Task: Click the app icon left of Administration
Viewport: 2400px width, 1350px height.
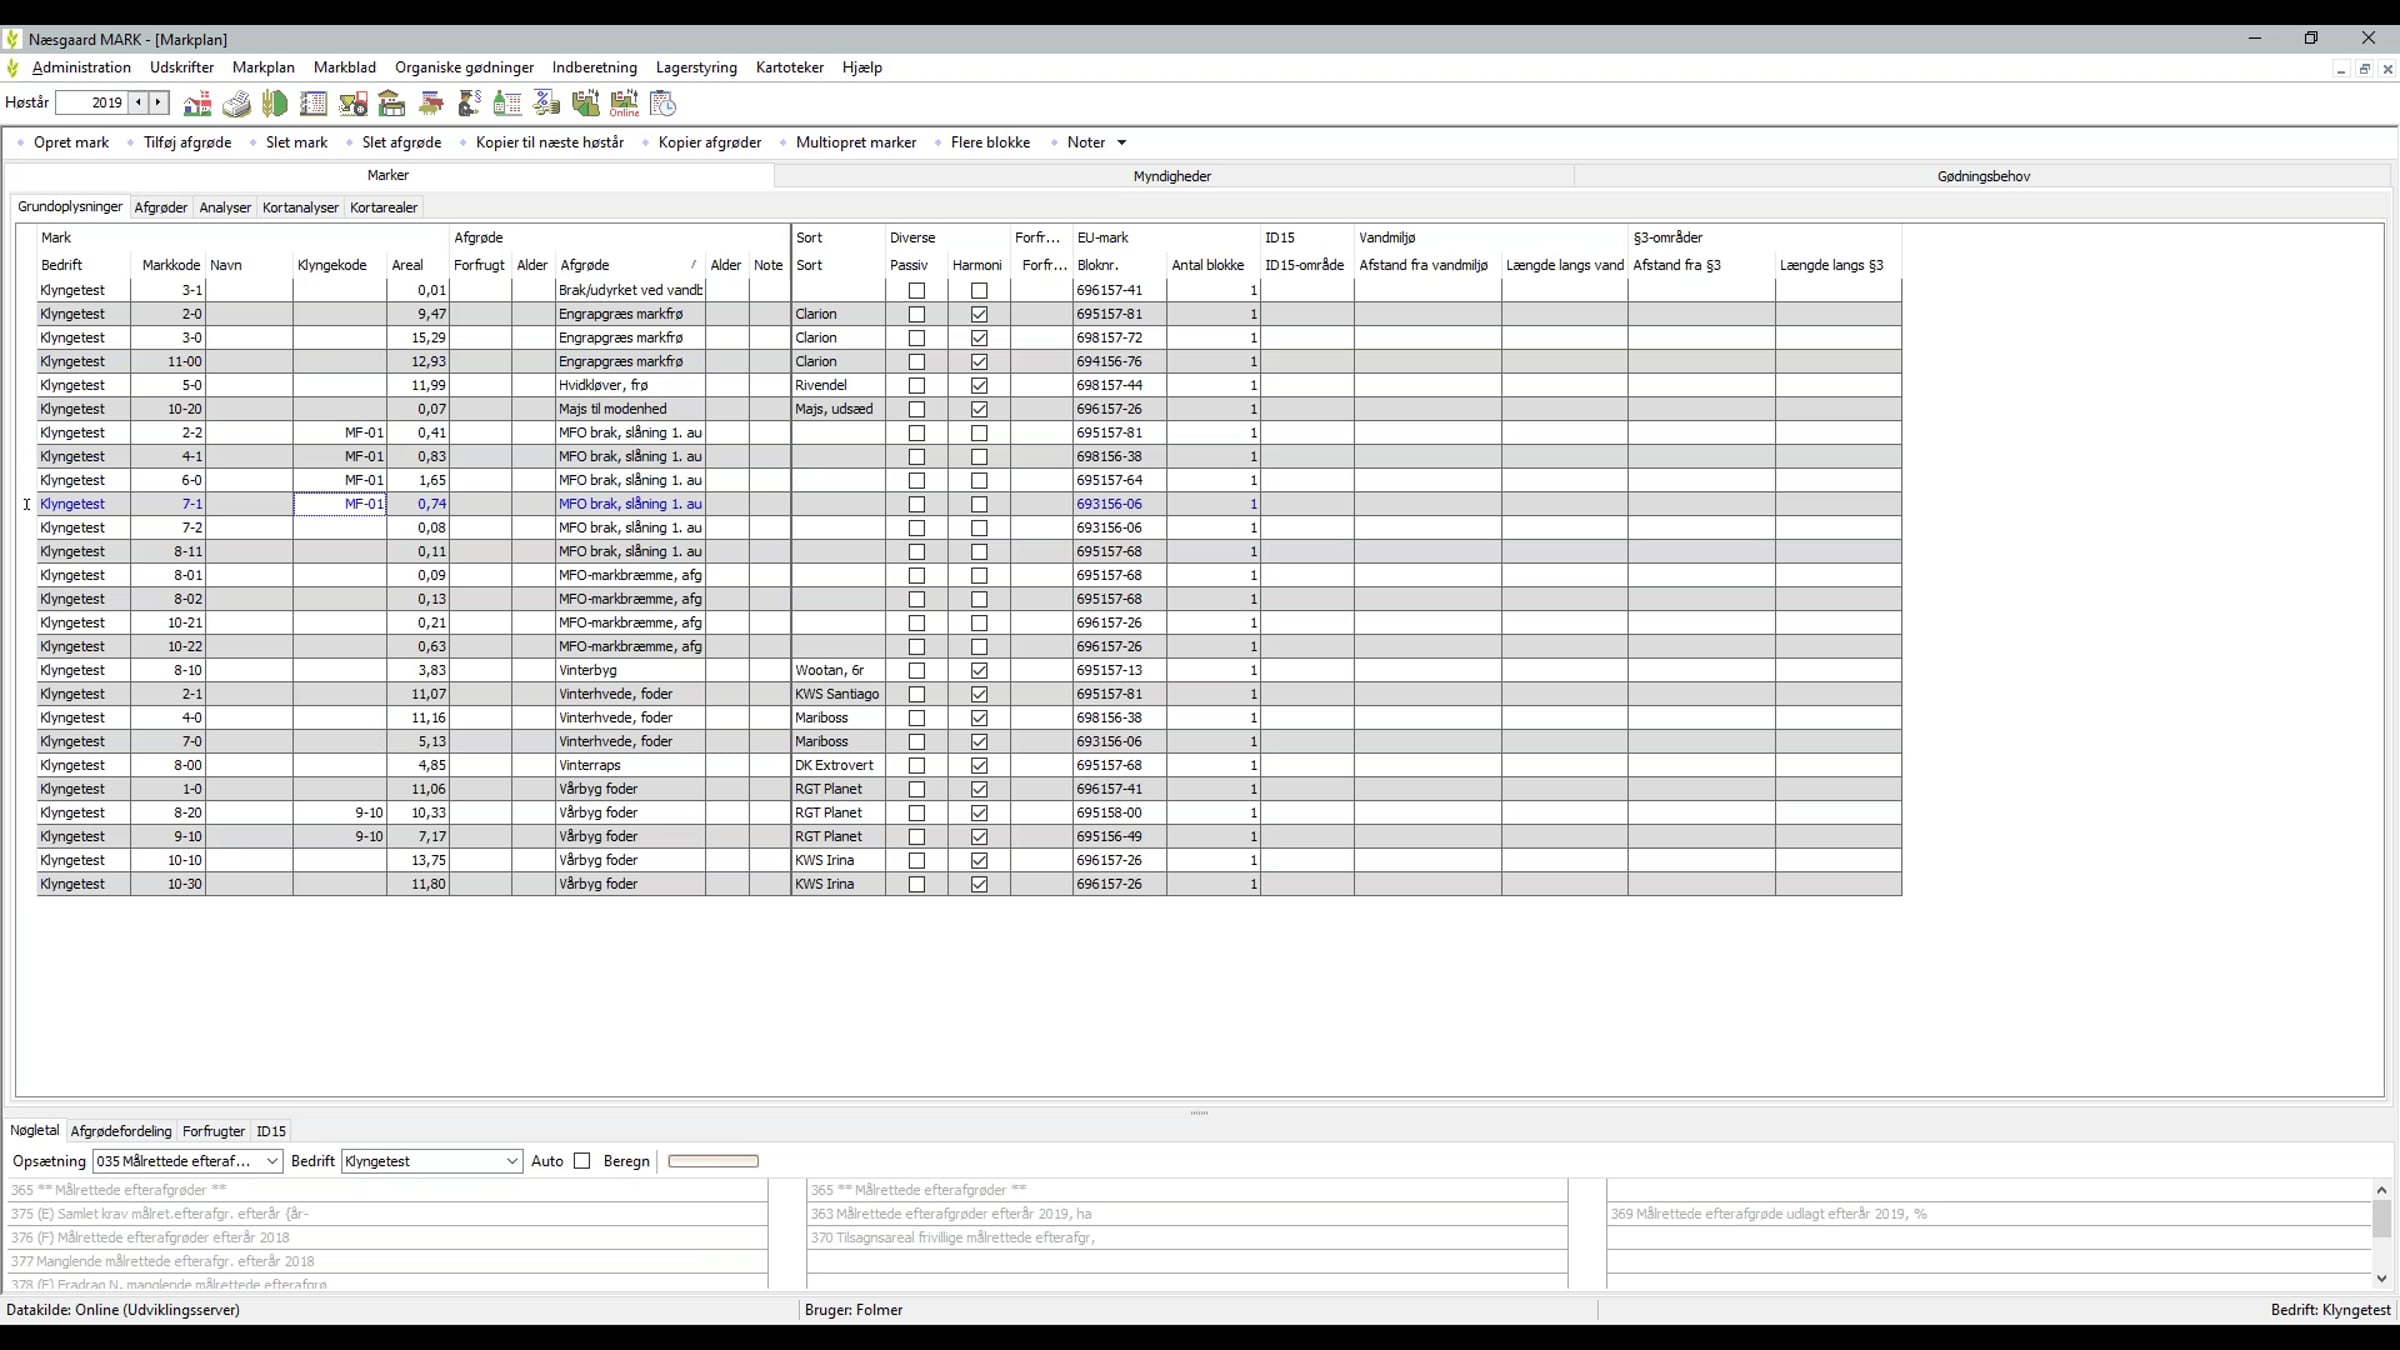Action: pyautogui.click(x=12, y=68)
